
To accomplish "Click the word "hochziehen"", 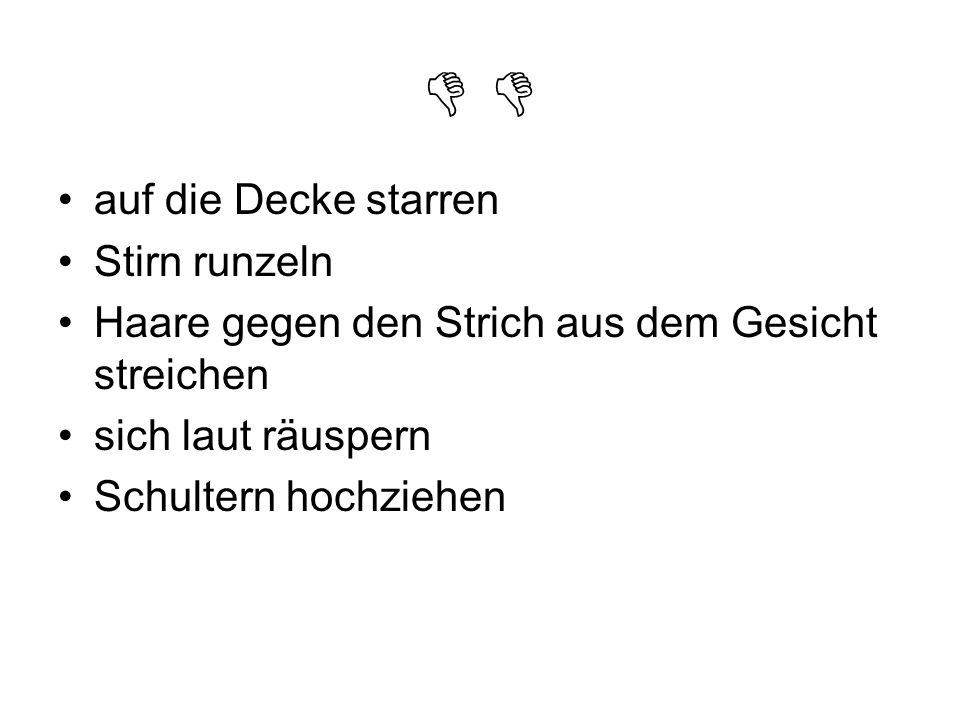I will [x=396, y=497].
